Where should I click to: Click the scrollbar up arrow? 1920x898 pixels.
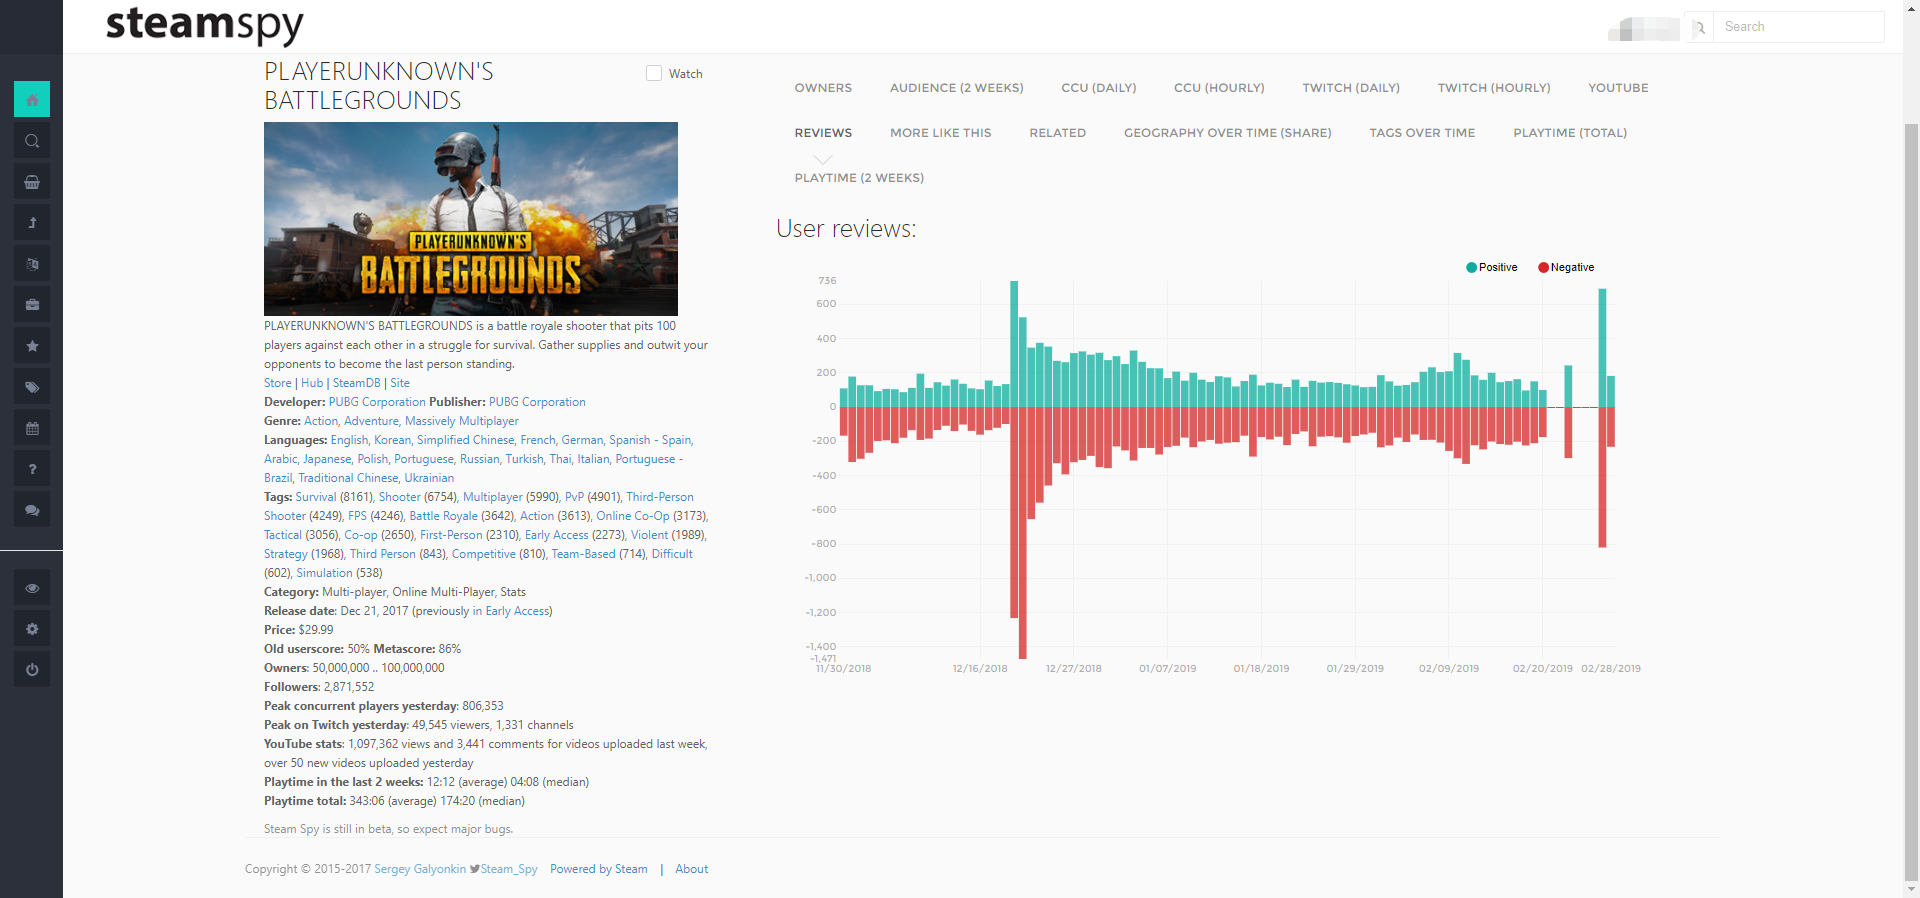[x=1912, y=8]
